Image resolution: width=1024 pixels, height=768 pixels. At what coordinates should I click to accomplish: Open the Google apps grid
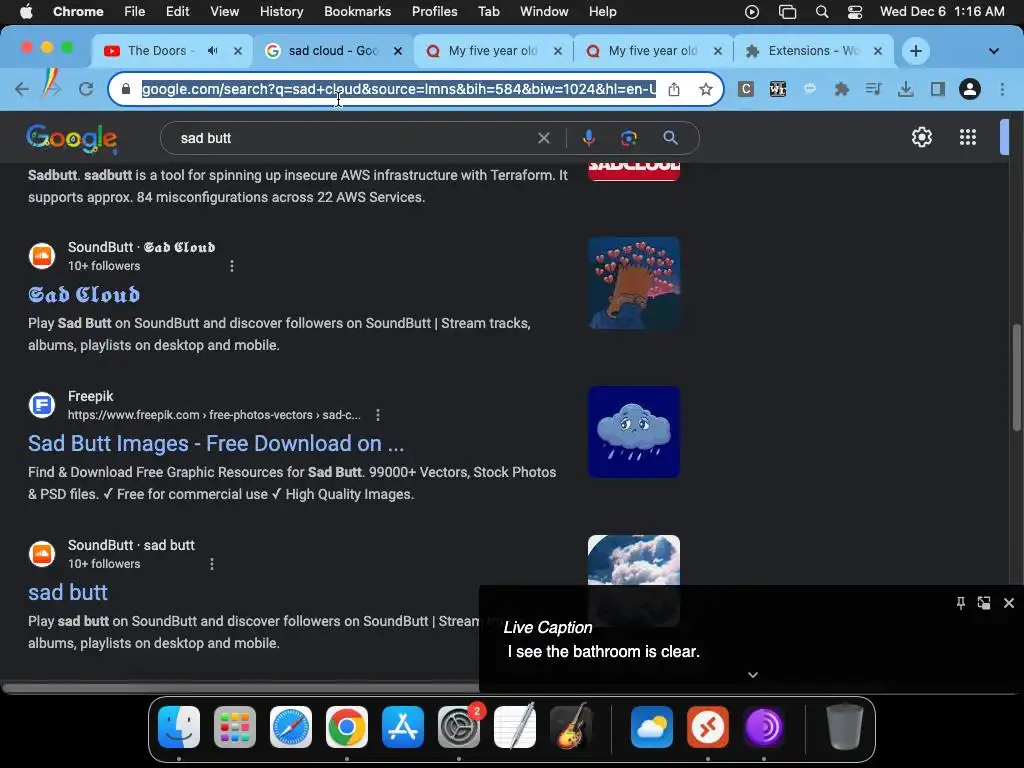click(x=967, y=137)
